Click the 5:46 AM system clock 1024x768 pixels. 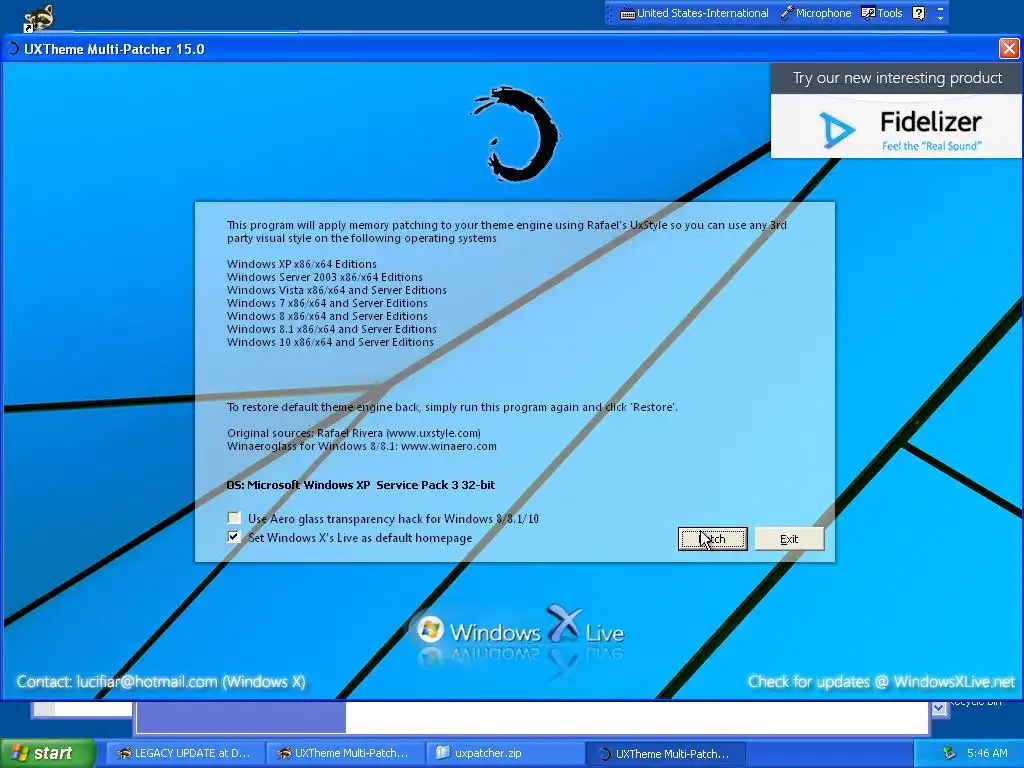(987, 753)
